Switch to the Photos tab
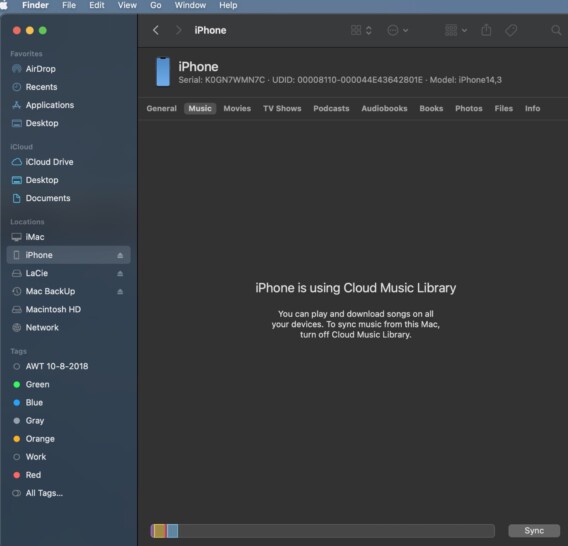The width and height of the screenshot is (568, 546). pyautogui.click(x=469, y=108)
